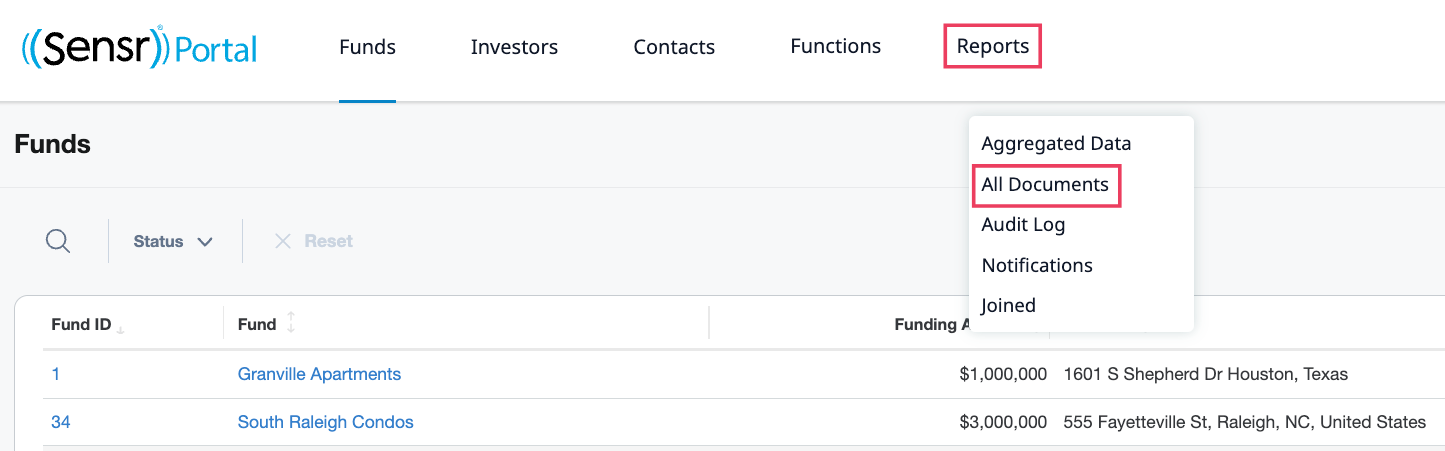Choose Aggregated Data report
This screenshot has height=451, width=1445.
tap(1056, 143)
